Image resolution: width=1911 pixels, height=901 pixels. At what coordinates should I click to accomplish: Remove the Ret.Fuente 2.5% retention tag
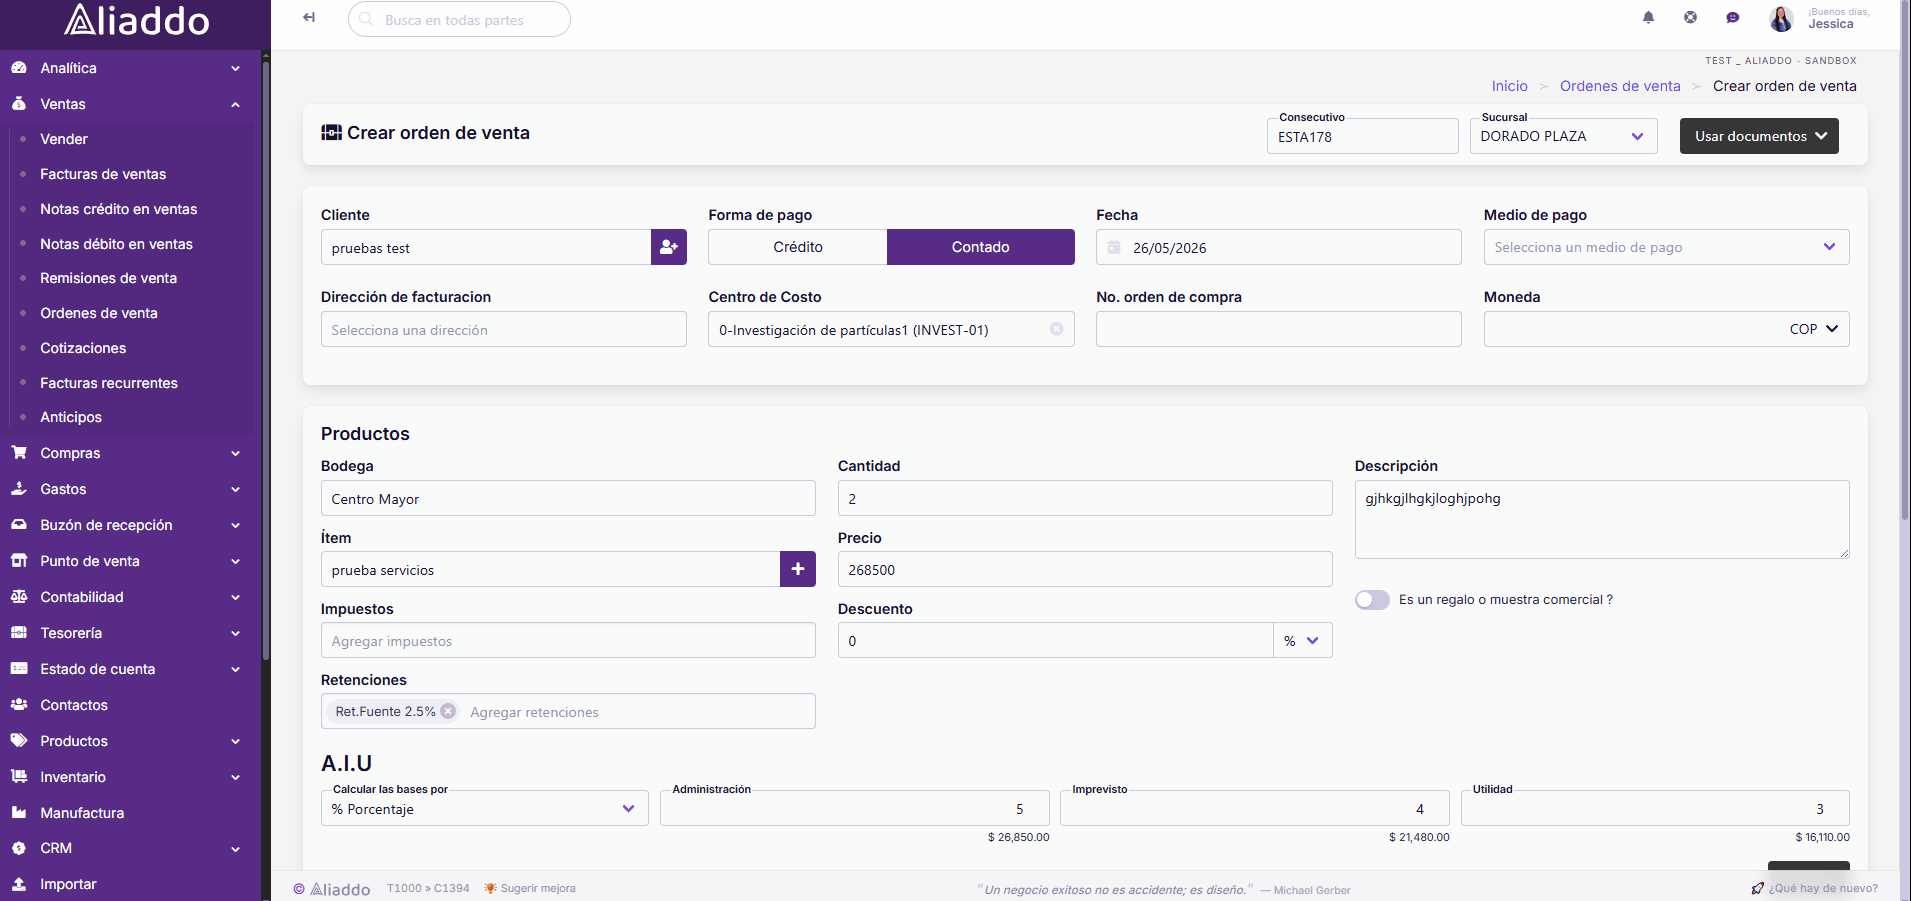(448, 711)
